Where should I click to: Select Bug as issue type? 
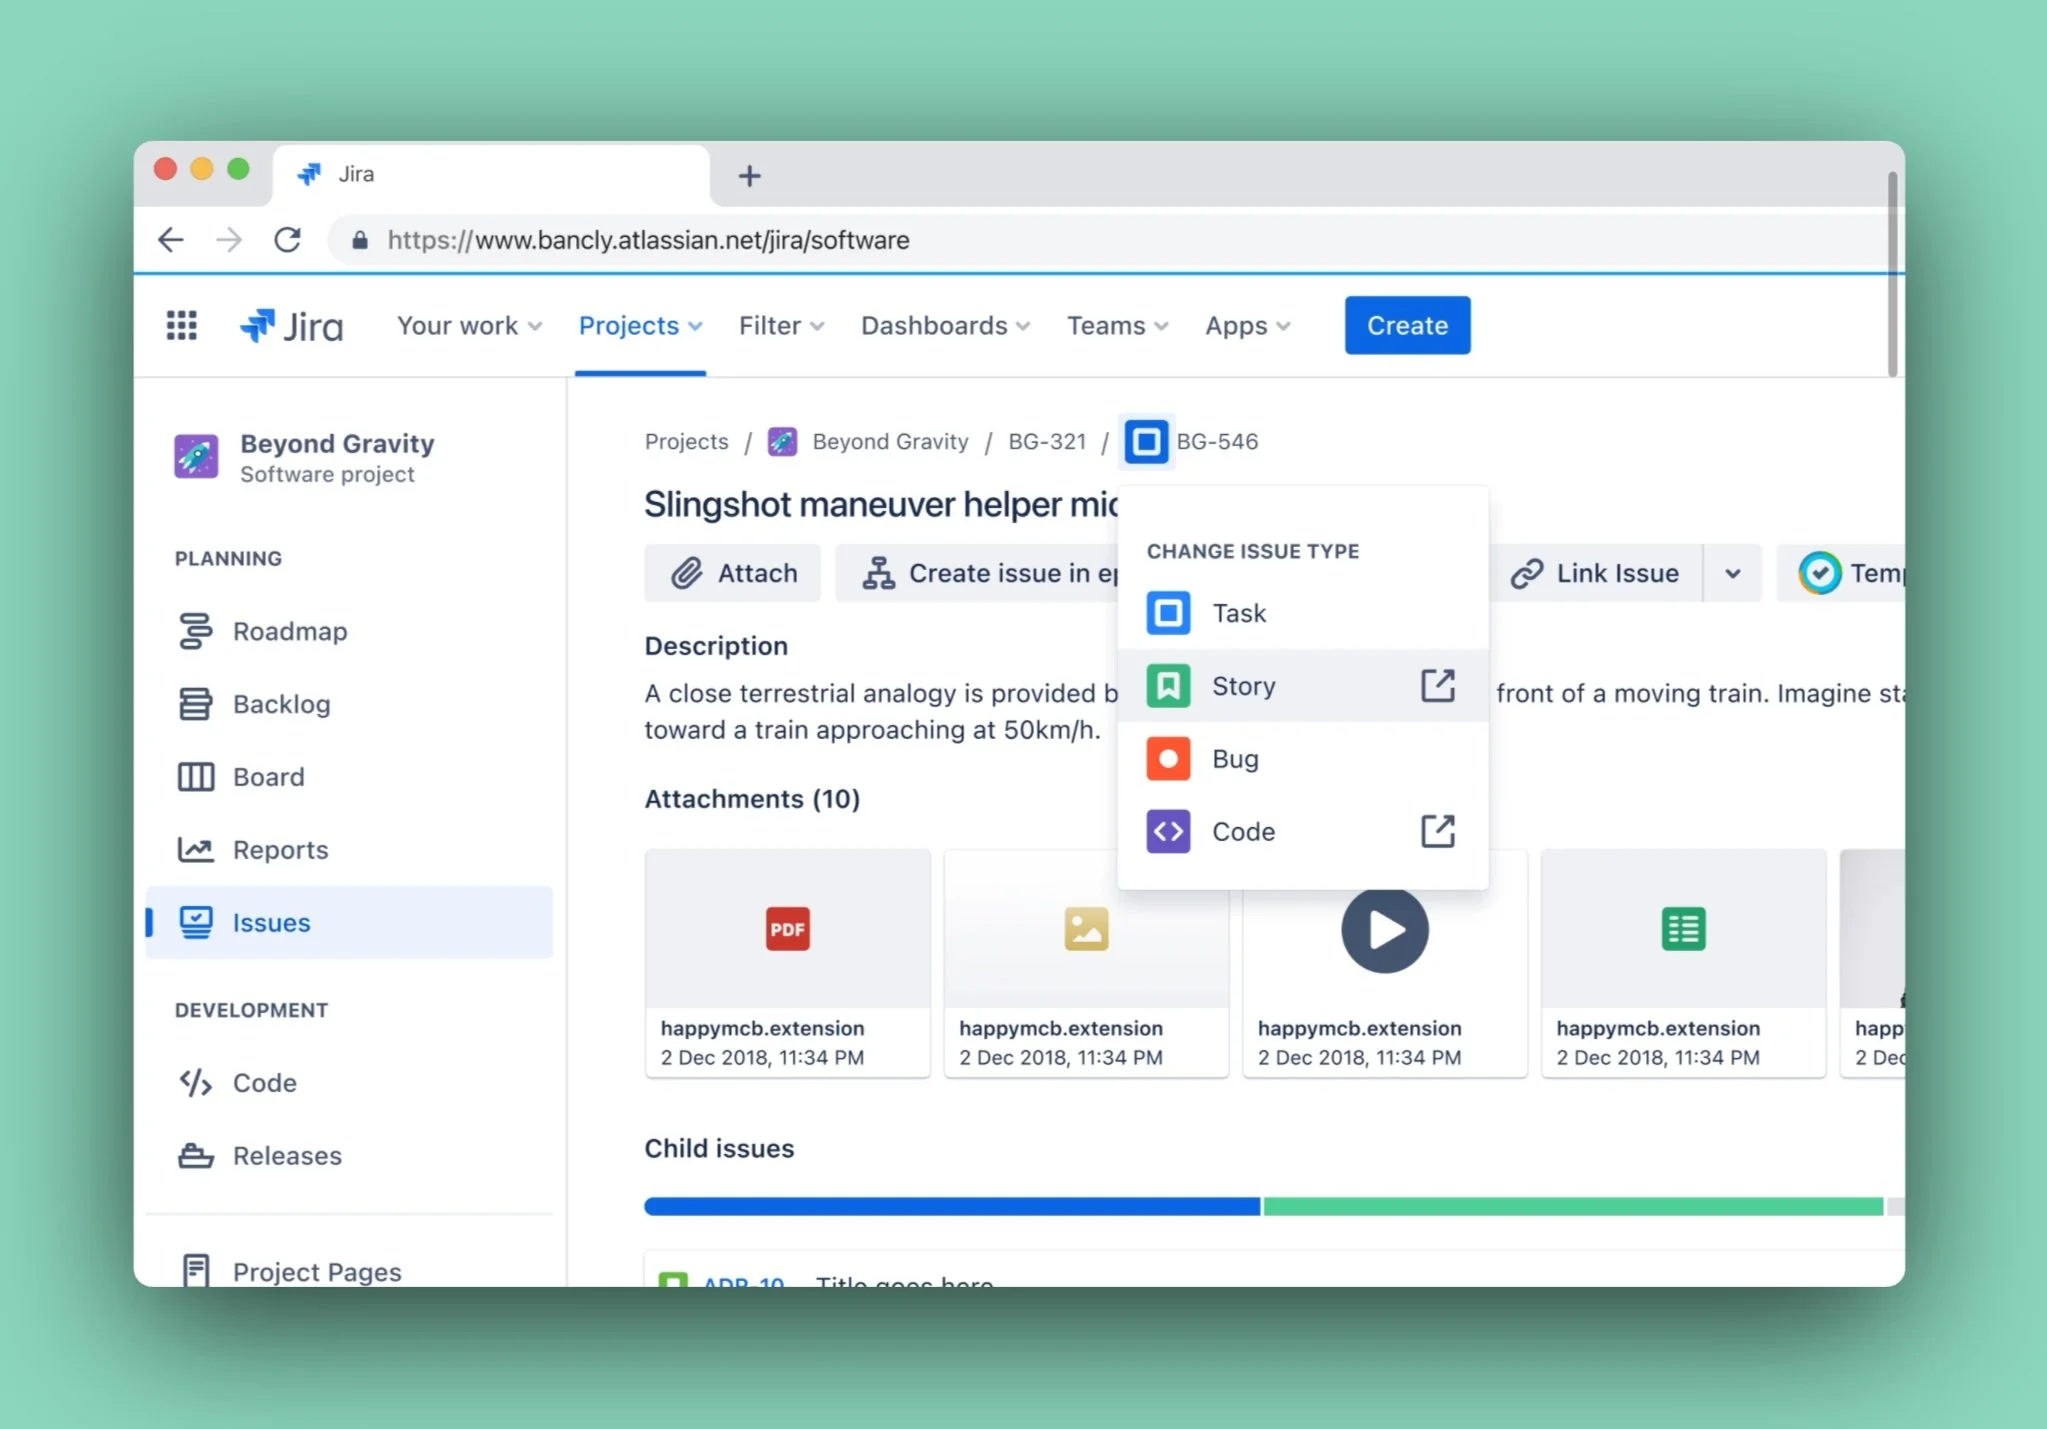click(1235, 759)
